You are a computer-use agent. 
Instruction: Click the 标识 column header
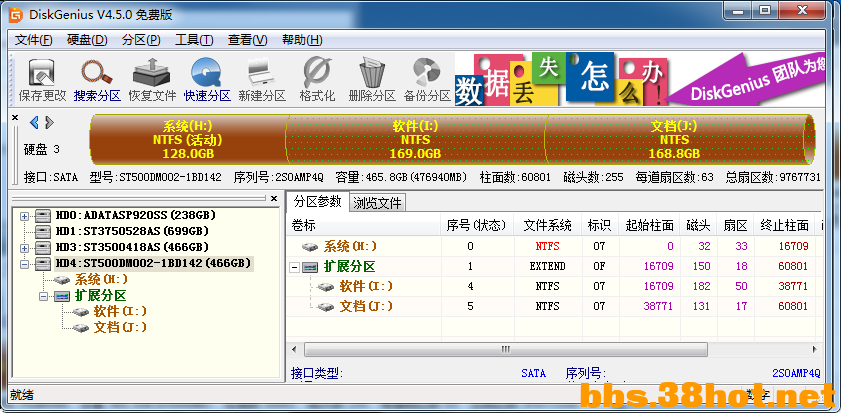tap(599, 225)
